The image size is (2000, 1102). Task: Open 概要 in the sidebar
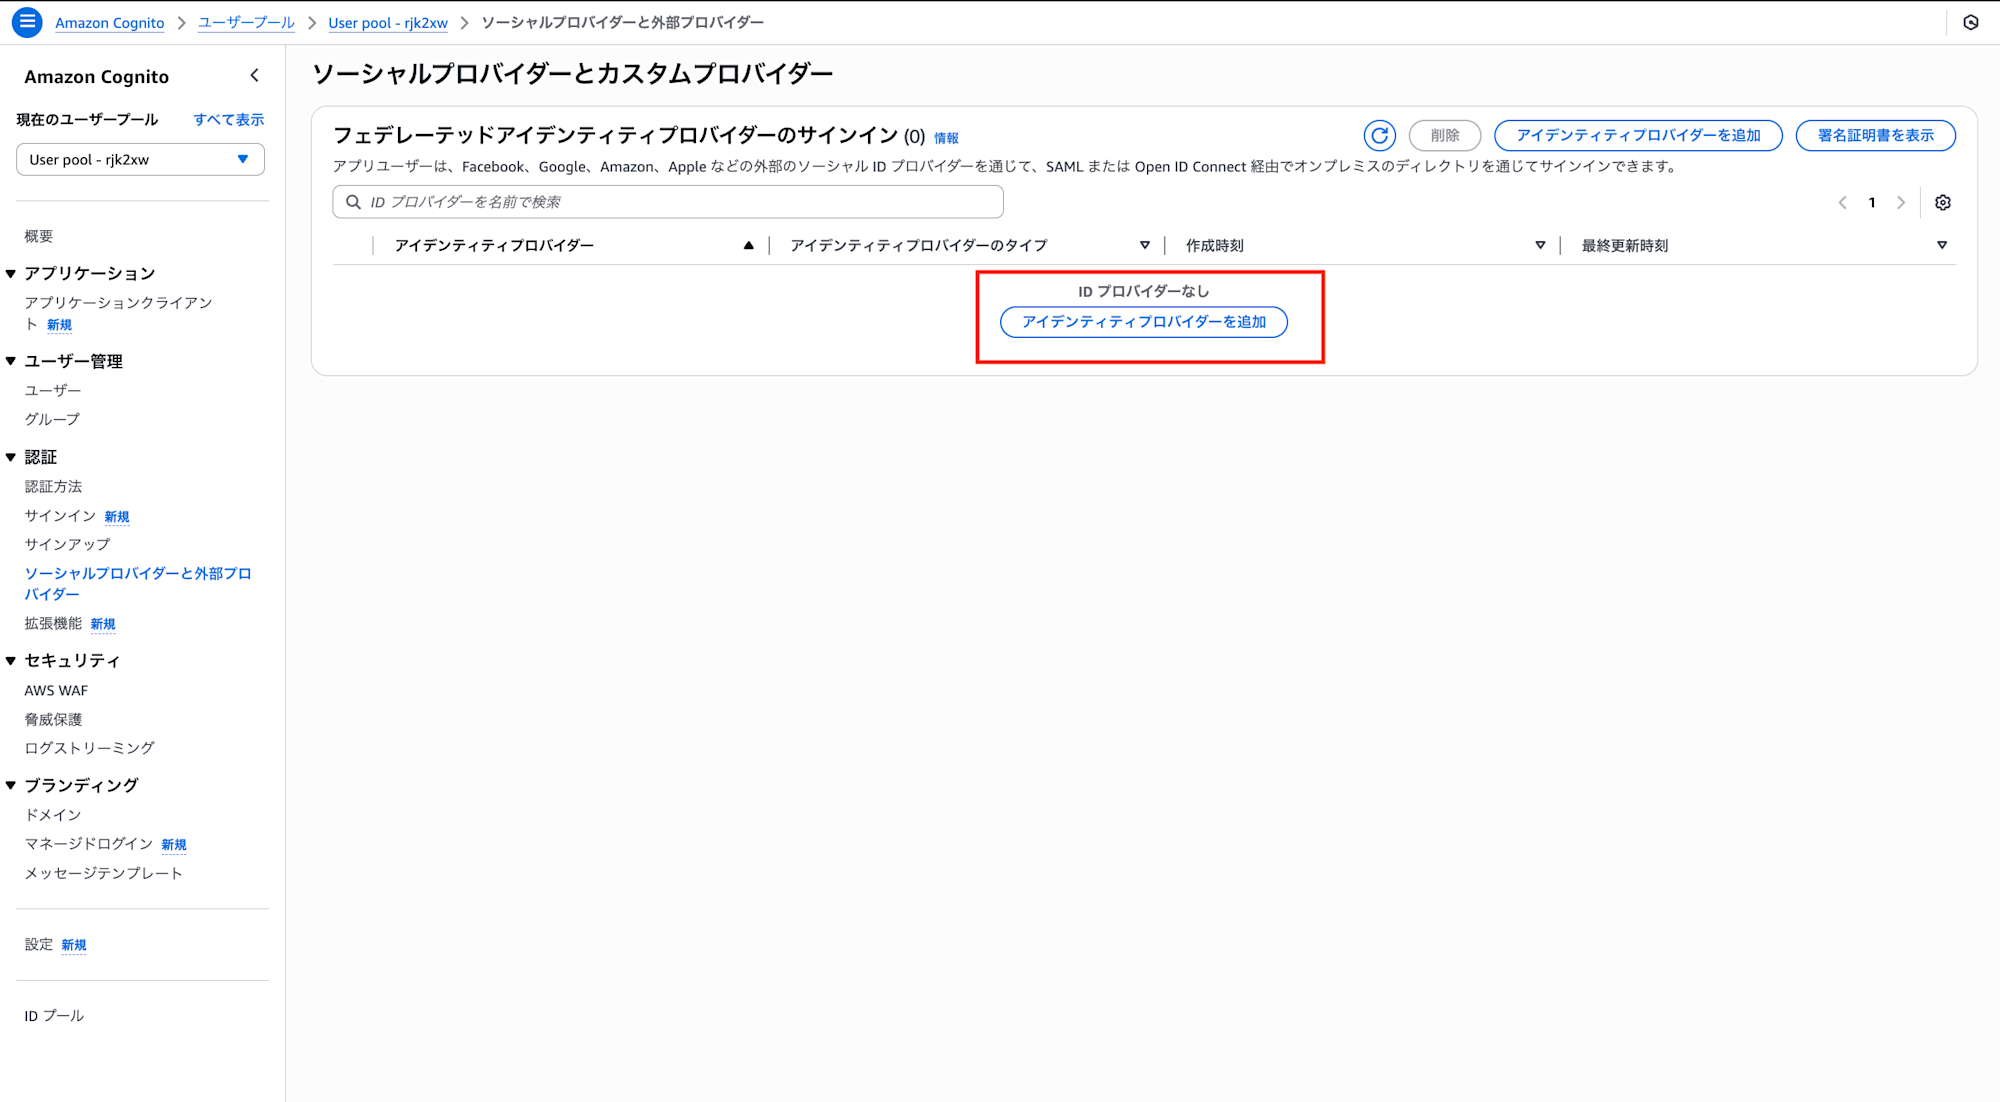tap(39, 236)
